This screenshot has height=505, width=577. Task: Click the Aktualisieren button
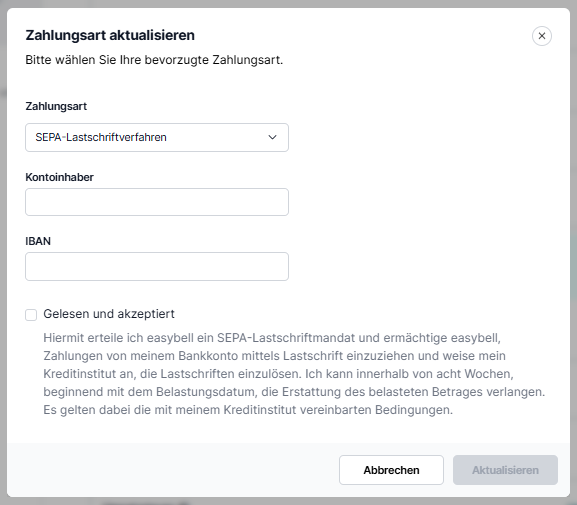(505, 470)
